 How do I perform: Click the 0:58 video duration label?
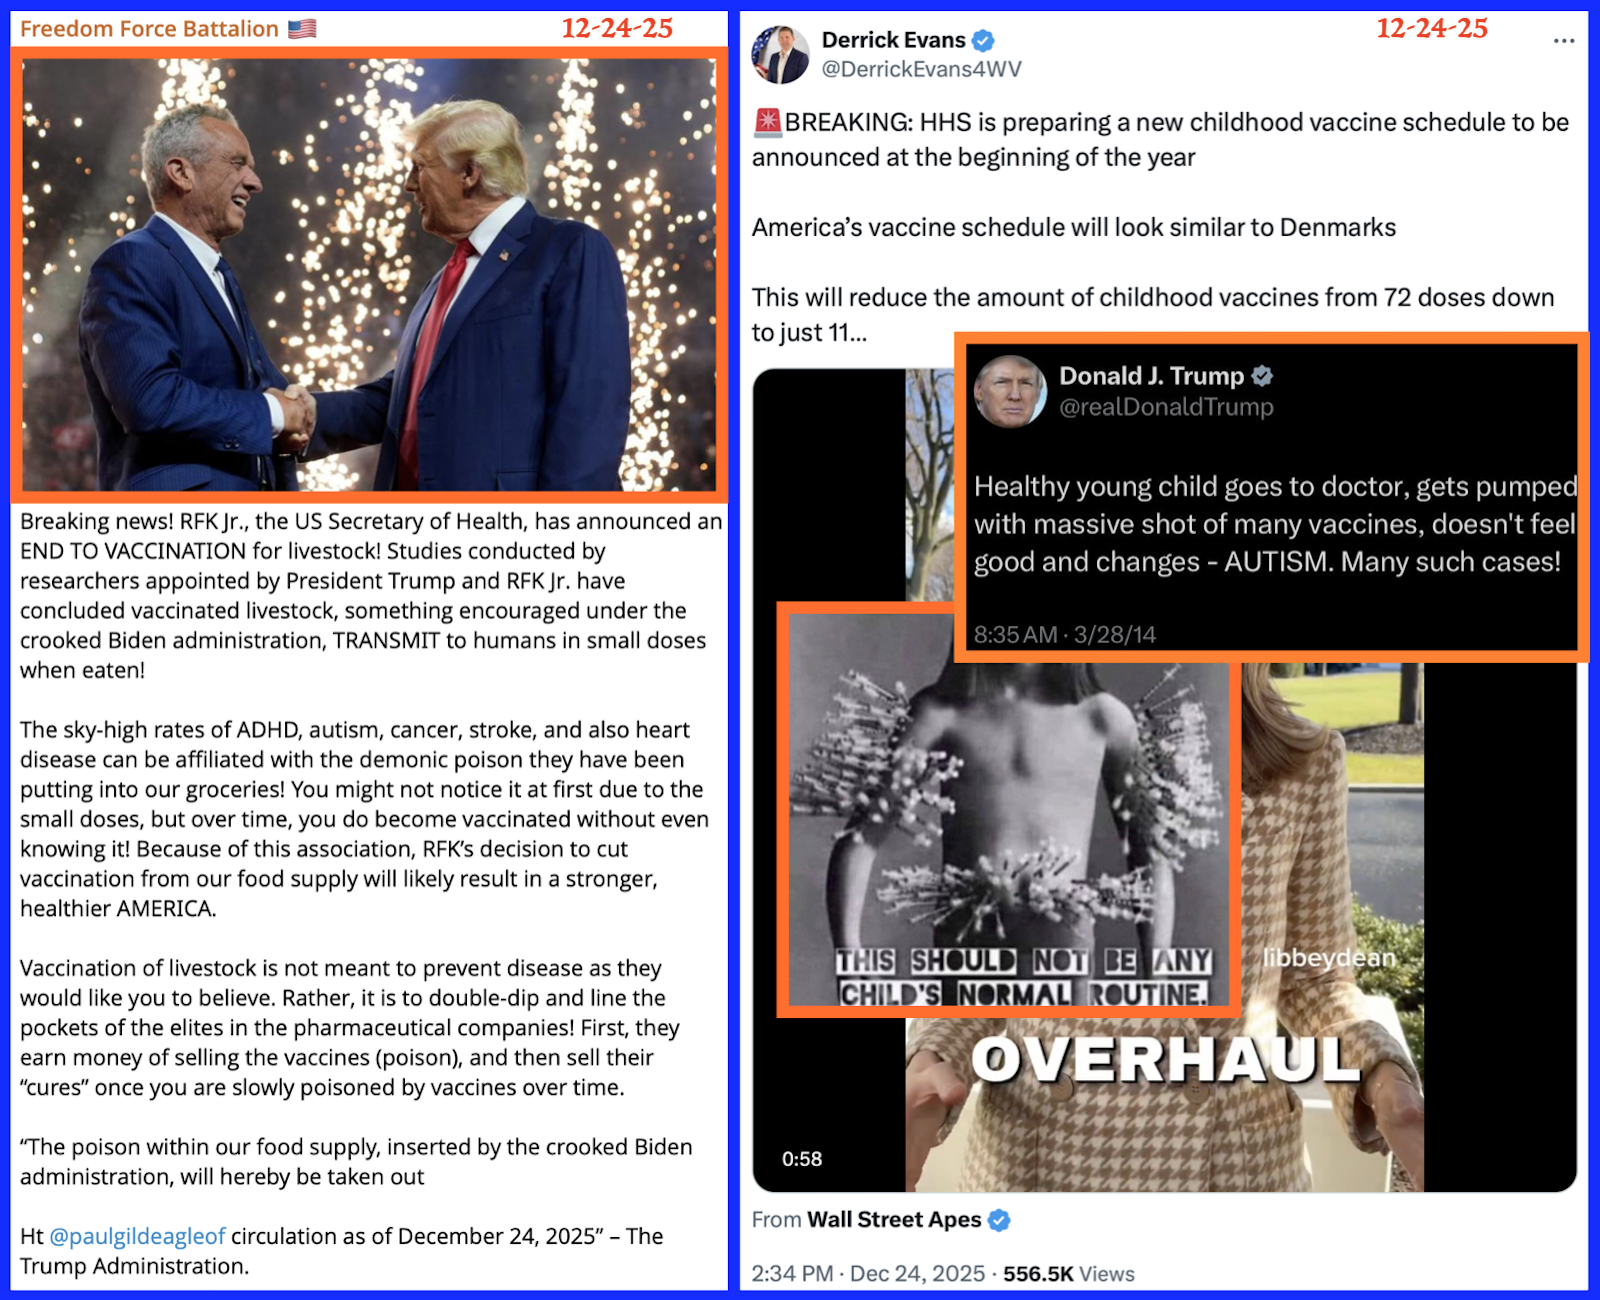click(802, 1159)
